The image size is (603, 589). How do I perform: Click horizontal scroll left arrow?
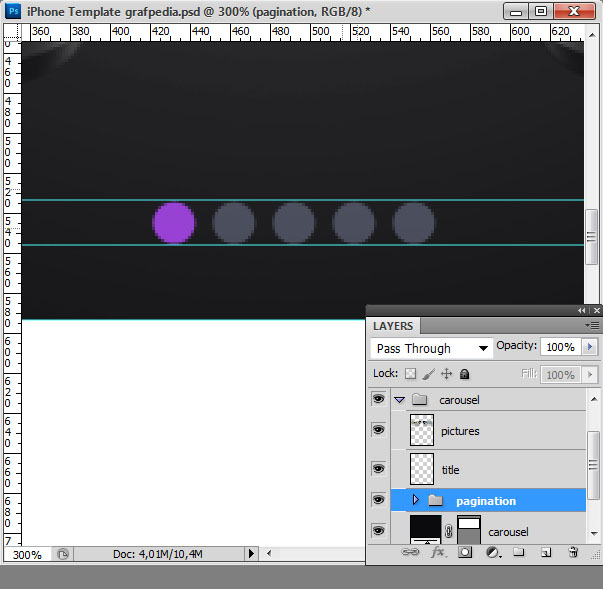click(269, 553)
